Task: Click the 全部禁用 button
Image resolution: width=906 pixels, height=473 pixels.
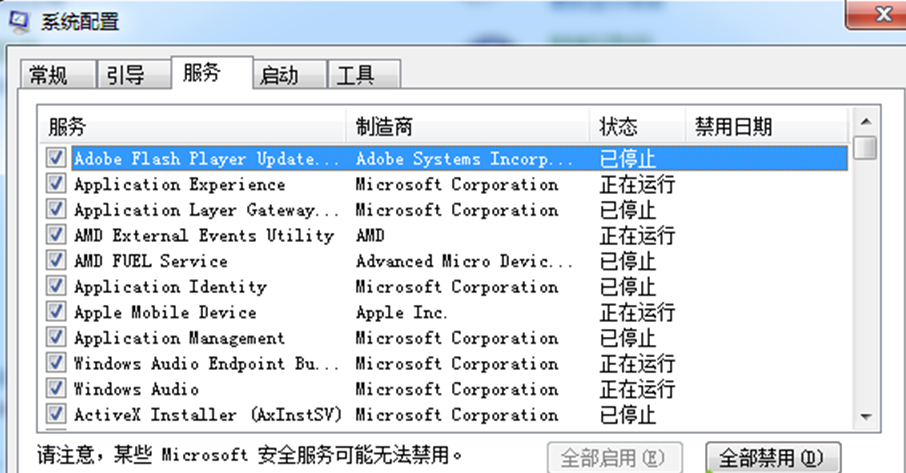Action: [773, 458]
